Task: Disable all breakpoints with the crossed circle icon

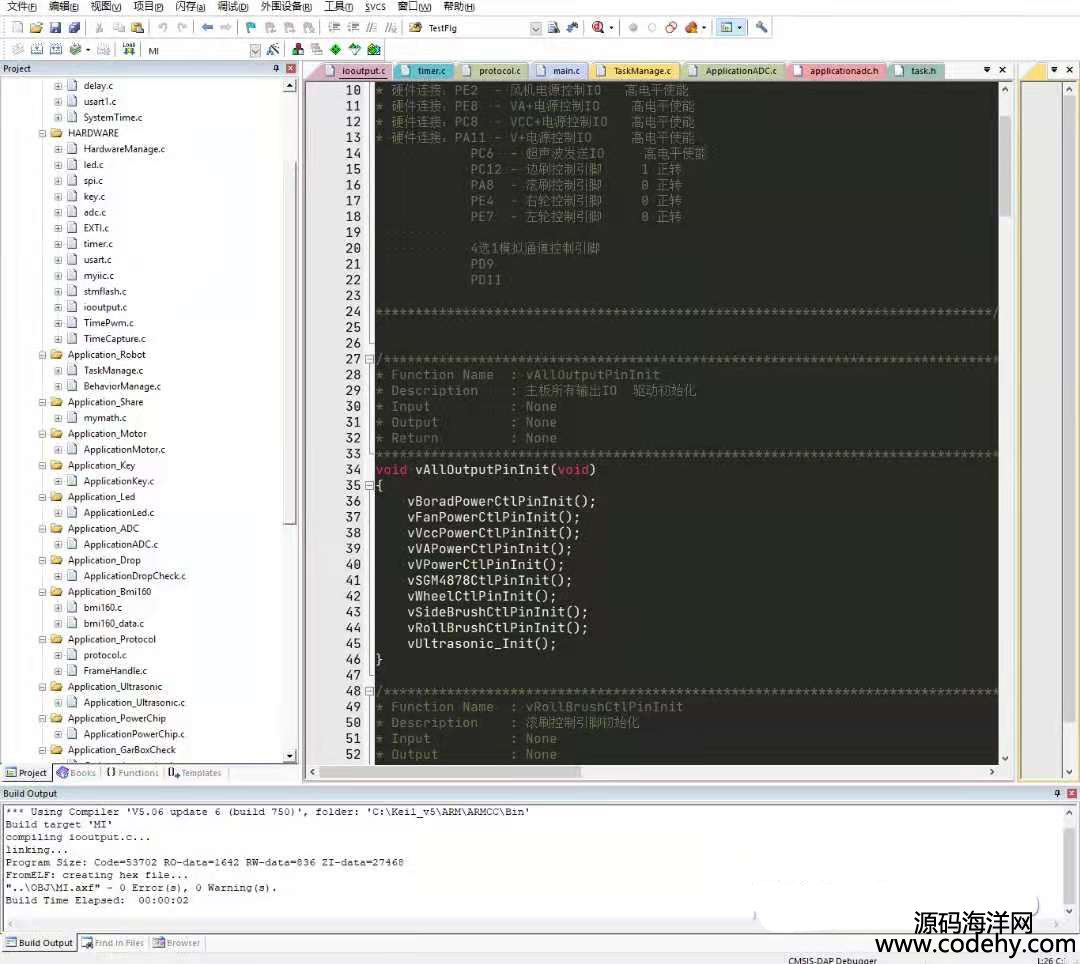Action: pyautogui.click(x=672, y=28)
